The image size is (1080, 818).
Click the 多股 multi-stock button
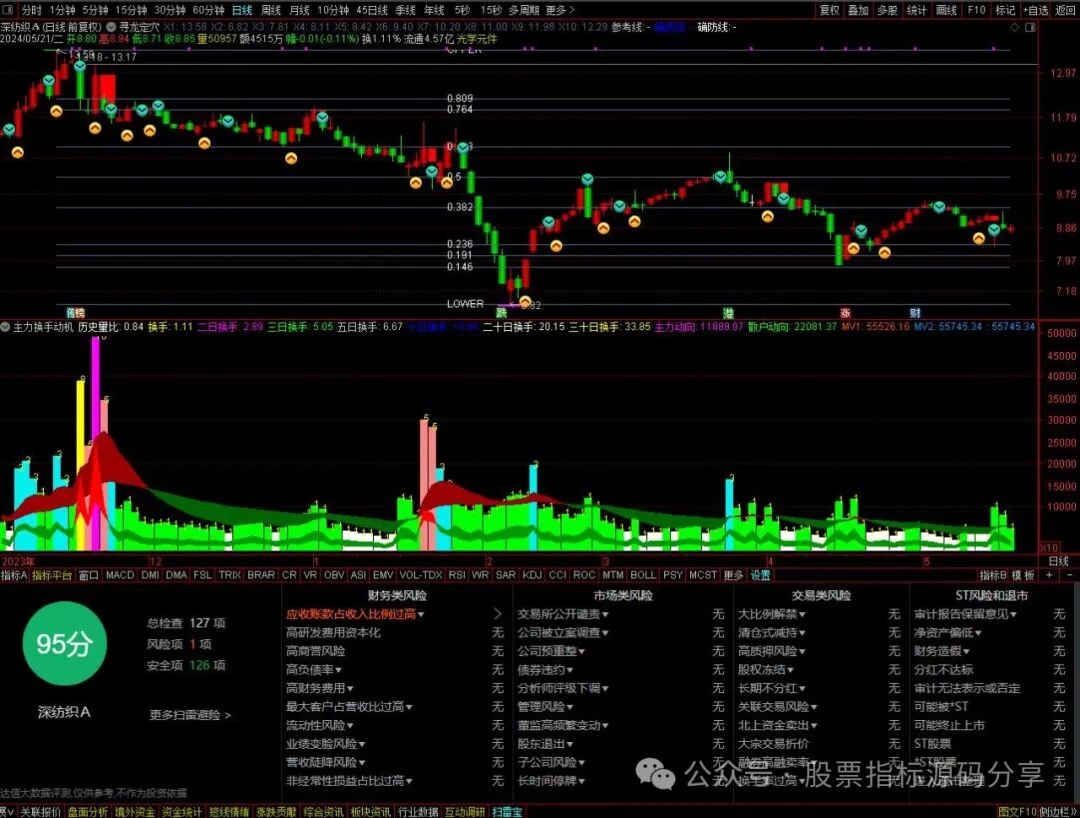click(x=887, y=10)
